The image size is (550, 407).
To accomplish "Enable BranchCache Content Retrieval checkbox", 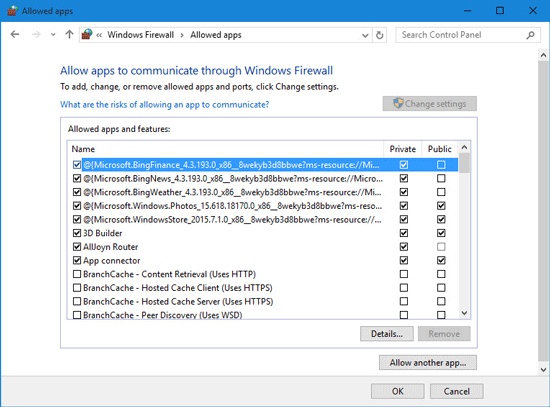I will coord(77,274).
